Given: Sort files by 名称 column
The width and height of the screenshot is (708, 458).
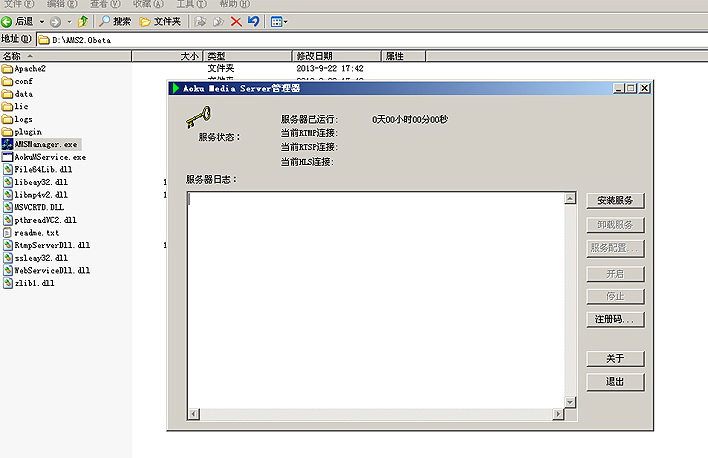Looking at the screenshot, I should pos(66,56).
